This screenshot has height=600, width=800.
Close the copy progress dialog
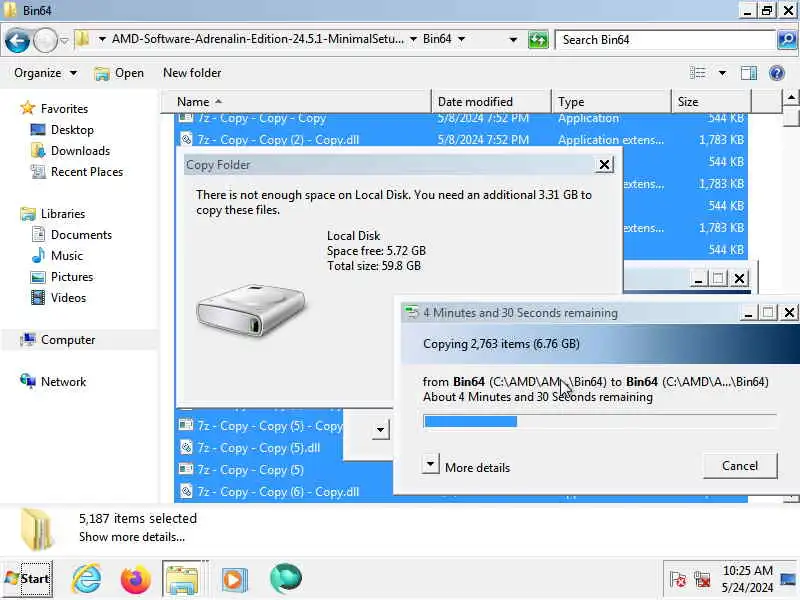[x=789, y=313]
